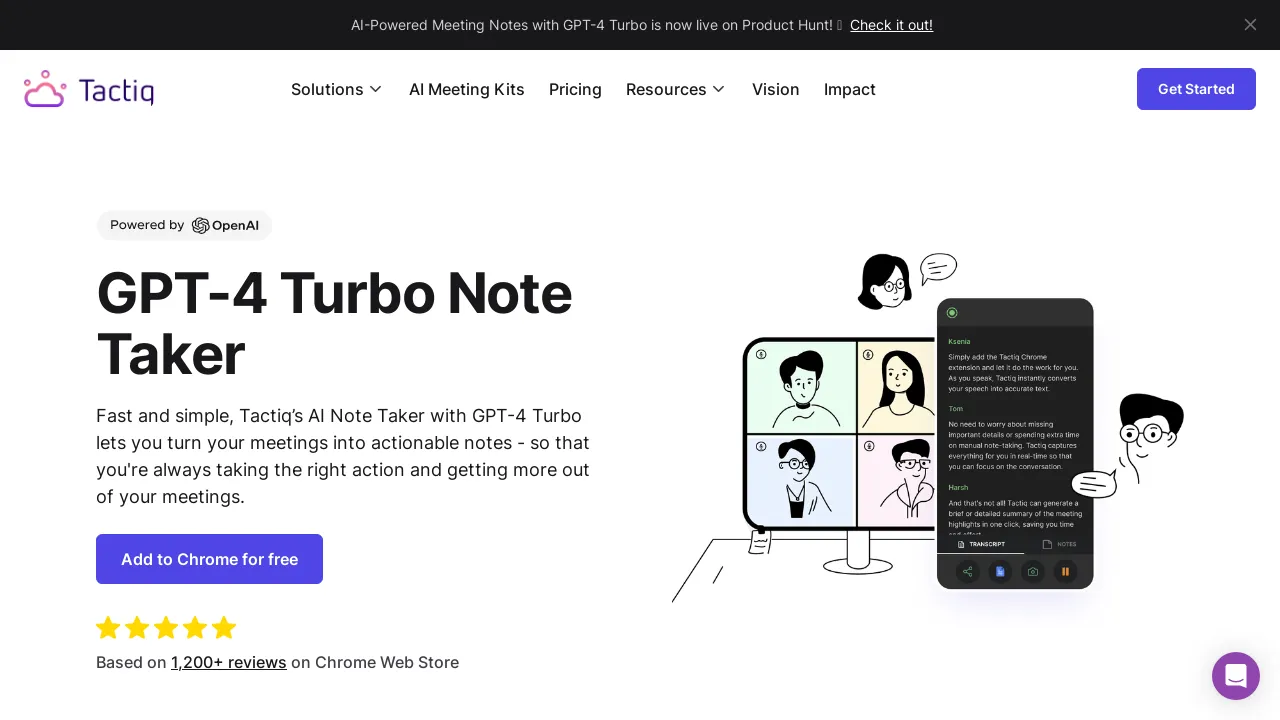Open the Resources dropdown

click(676, 89)
